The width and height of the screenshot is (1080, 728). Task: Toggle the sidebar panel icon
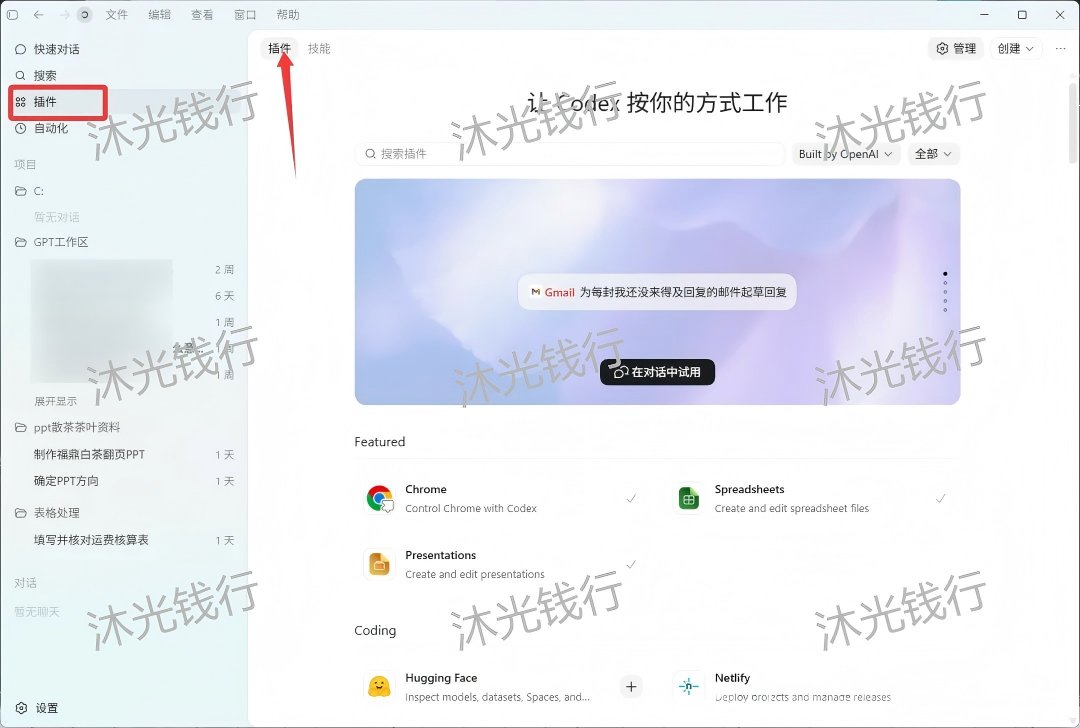(12, 14)
